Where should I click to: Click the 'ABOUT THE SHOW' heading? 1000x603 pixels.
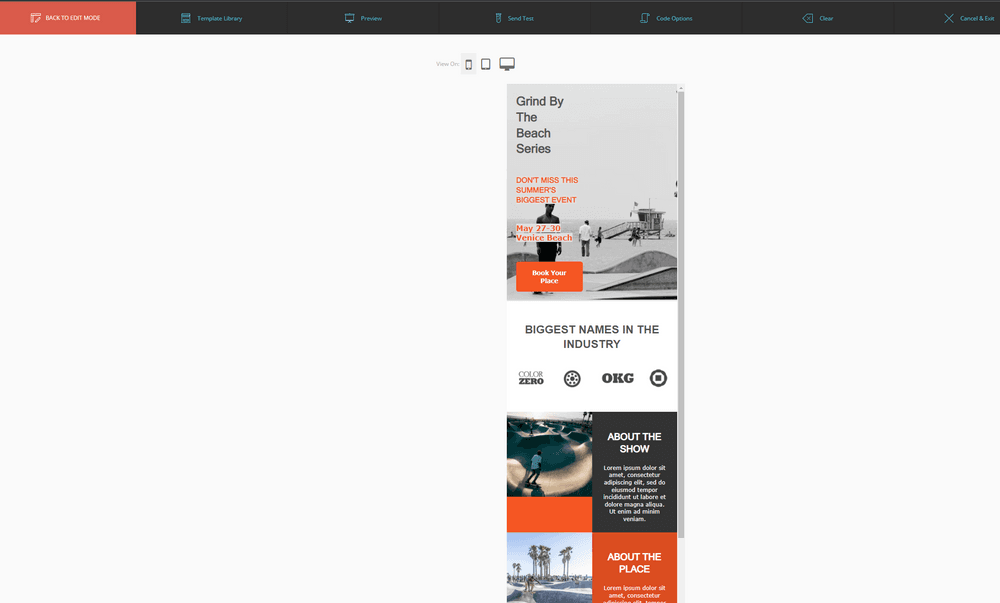pyautogui.click(x=634, y=442)
